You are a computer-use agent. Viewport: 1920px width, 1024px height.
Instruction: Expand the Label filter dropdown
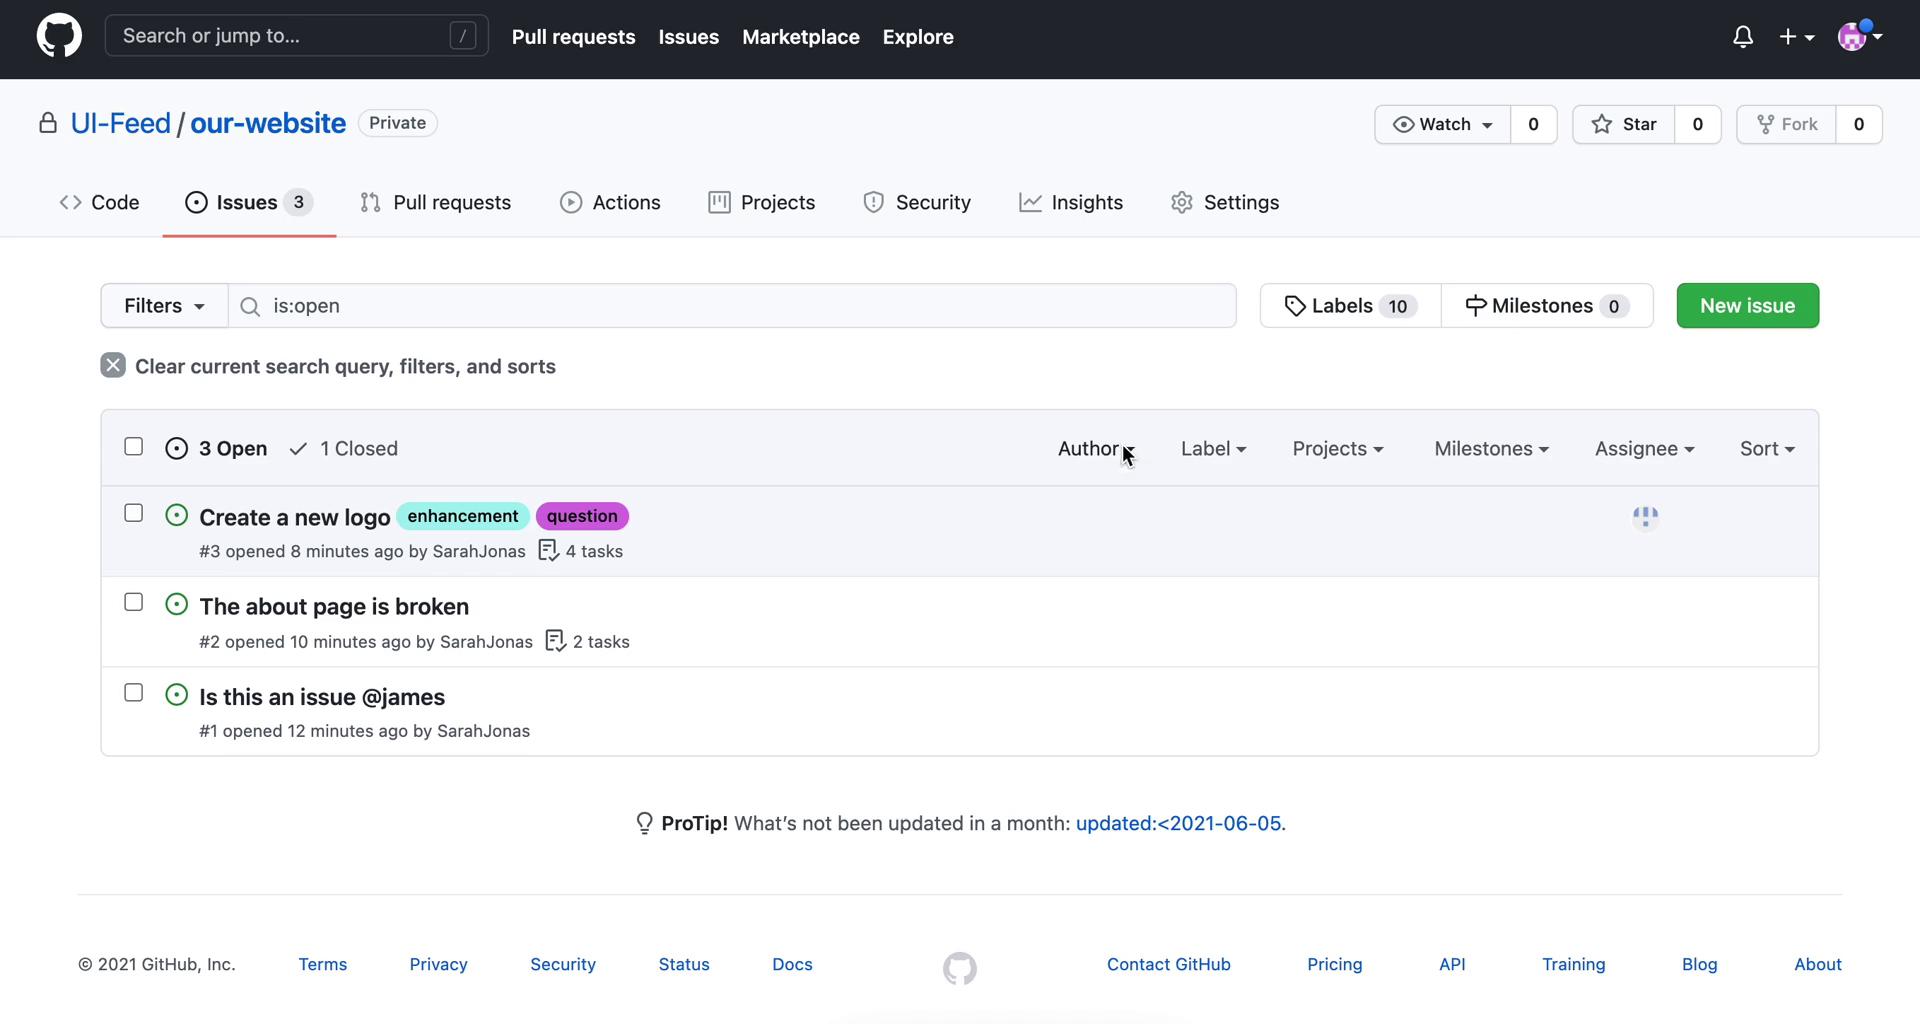(x=1213, y=449)
